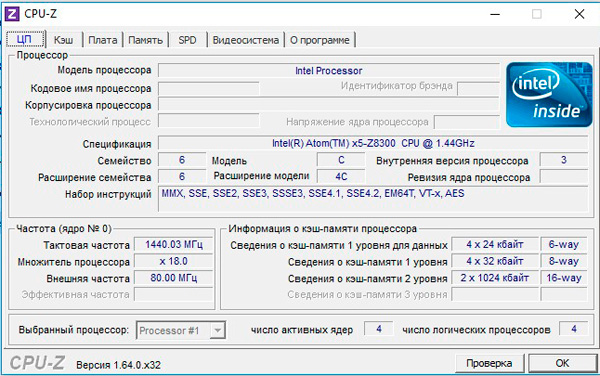Select the instruction set field with MMX, SSE
600x376 pixels.
click(373, 199)
